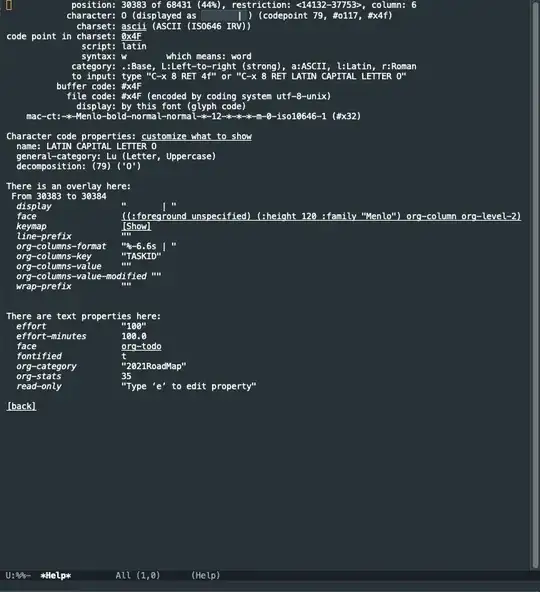The height and width of the screenshot is (592, 540).
Task: Click the U:%%- status indicator in mode line
Action: tap(18, 576)
